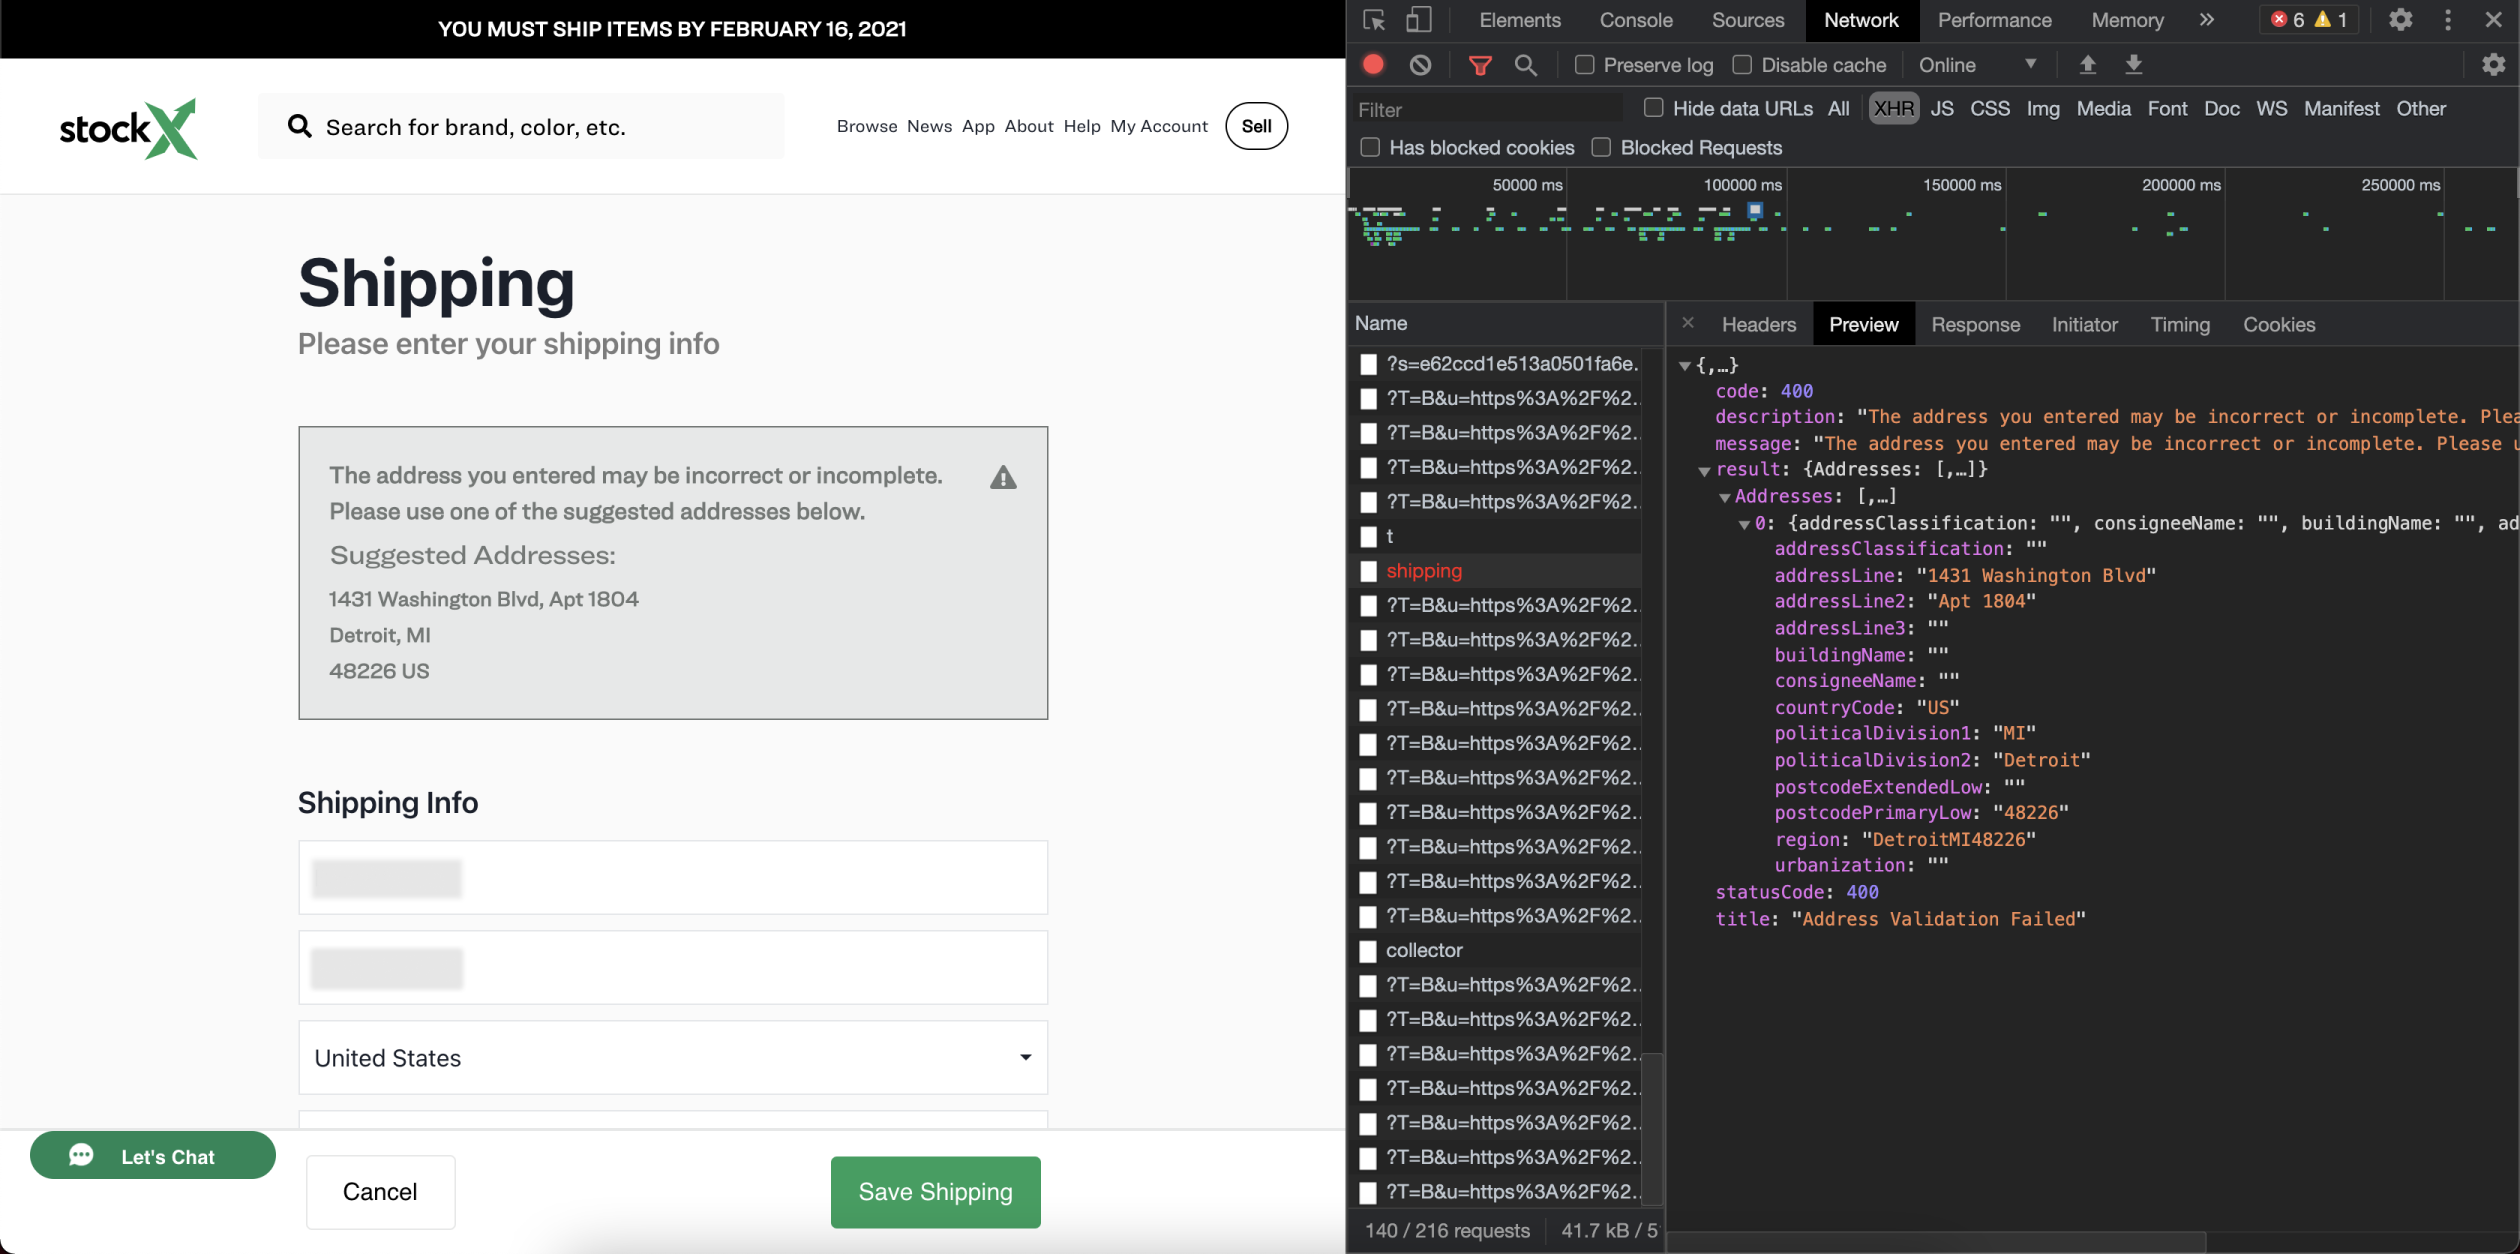The image size is (2520, 1254).
Task: Open network search magnifier icon
Action: coord(1525,65)
